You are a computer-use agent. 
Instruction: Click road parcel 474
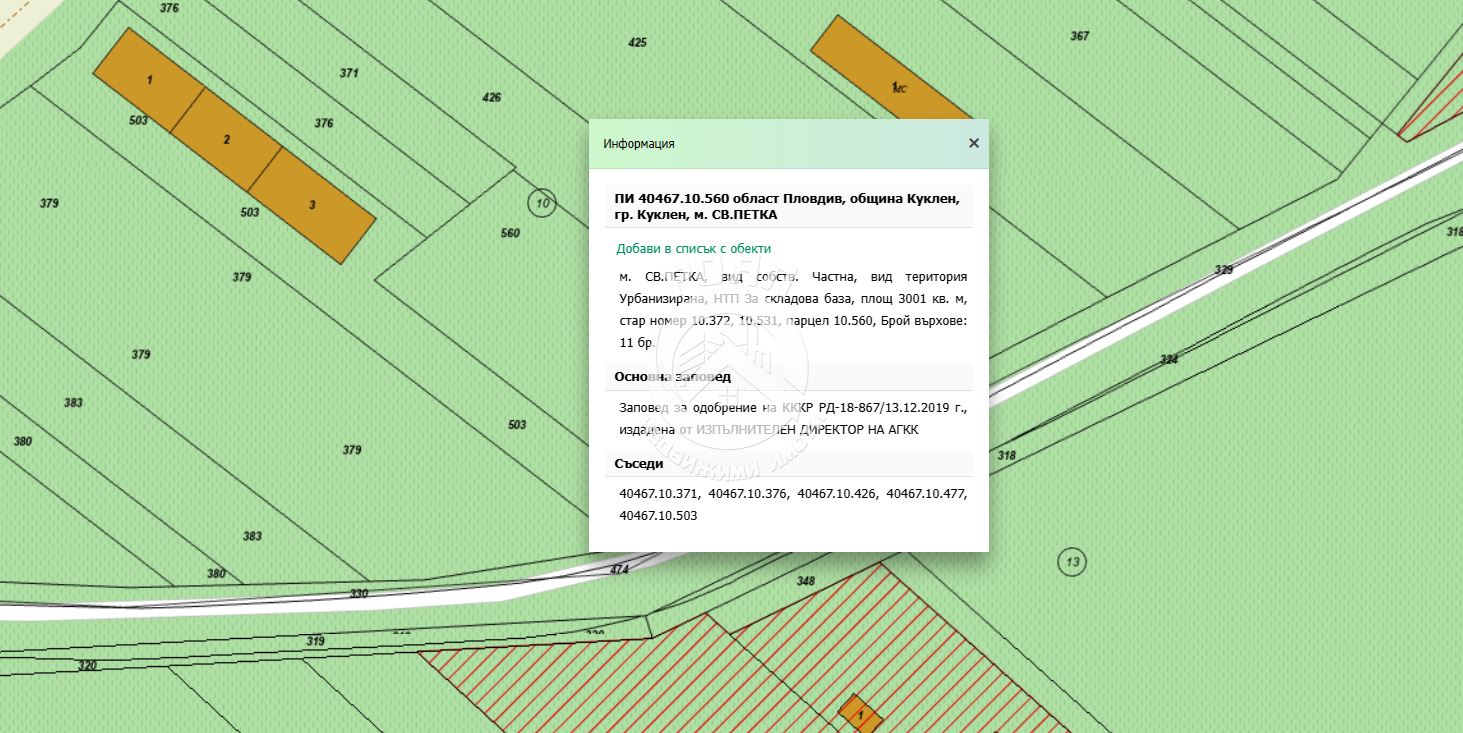pos(619,569)
